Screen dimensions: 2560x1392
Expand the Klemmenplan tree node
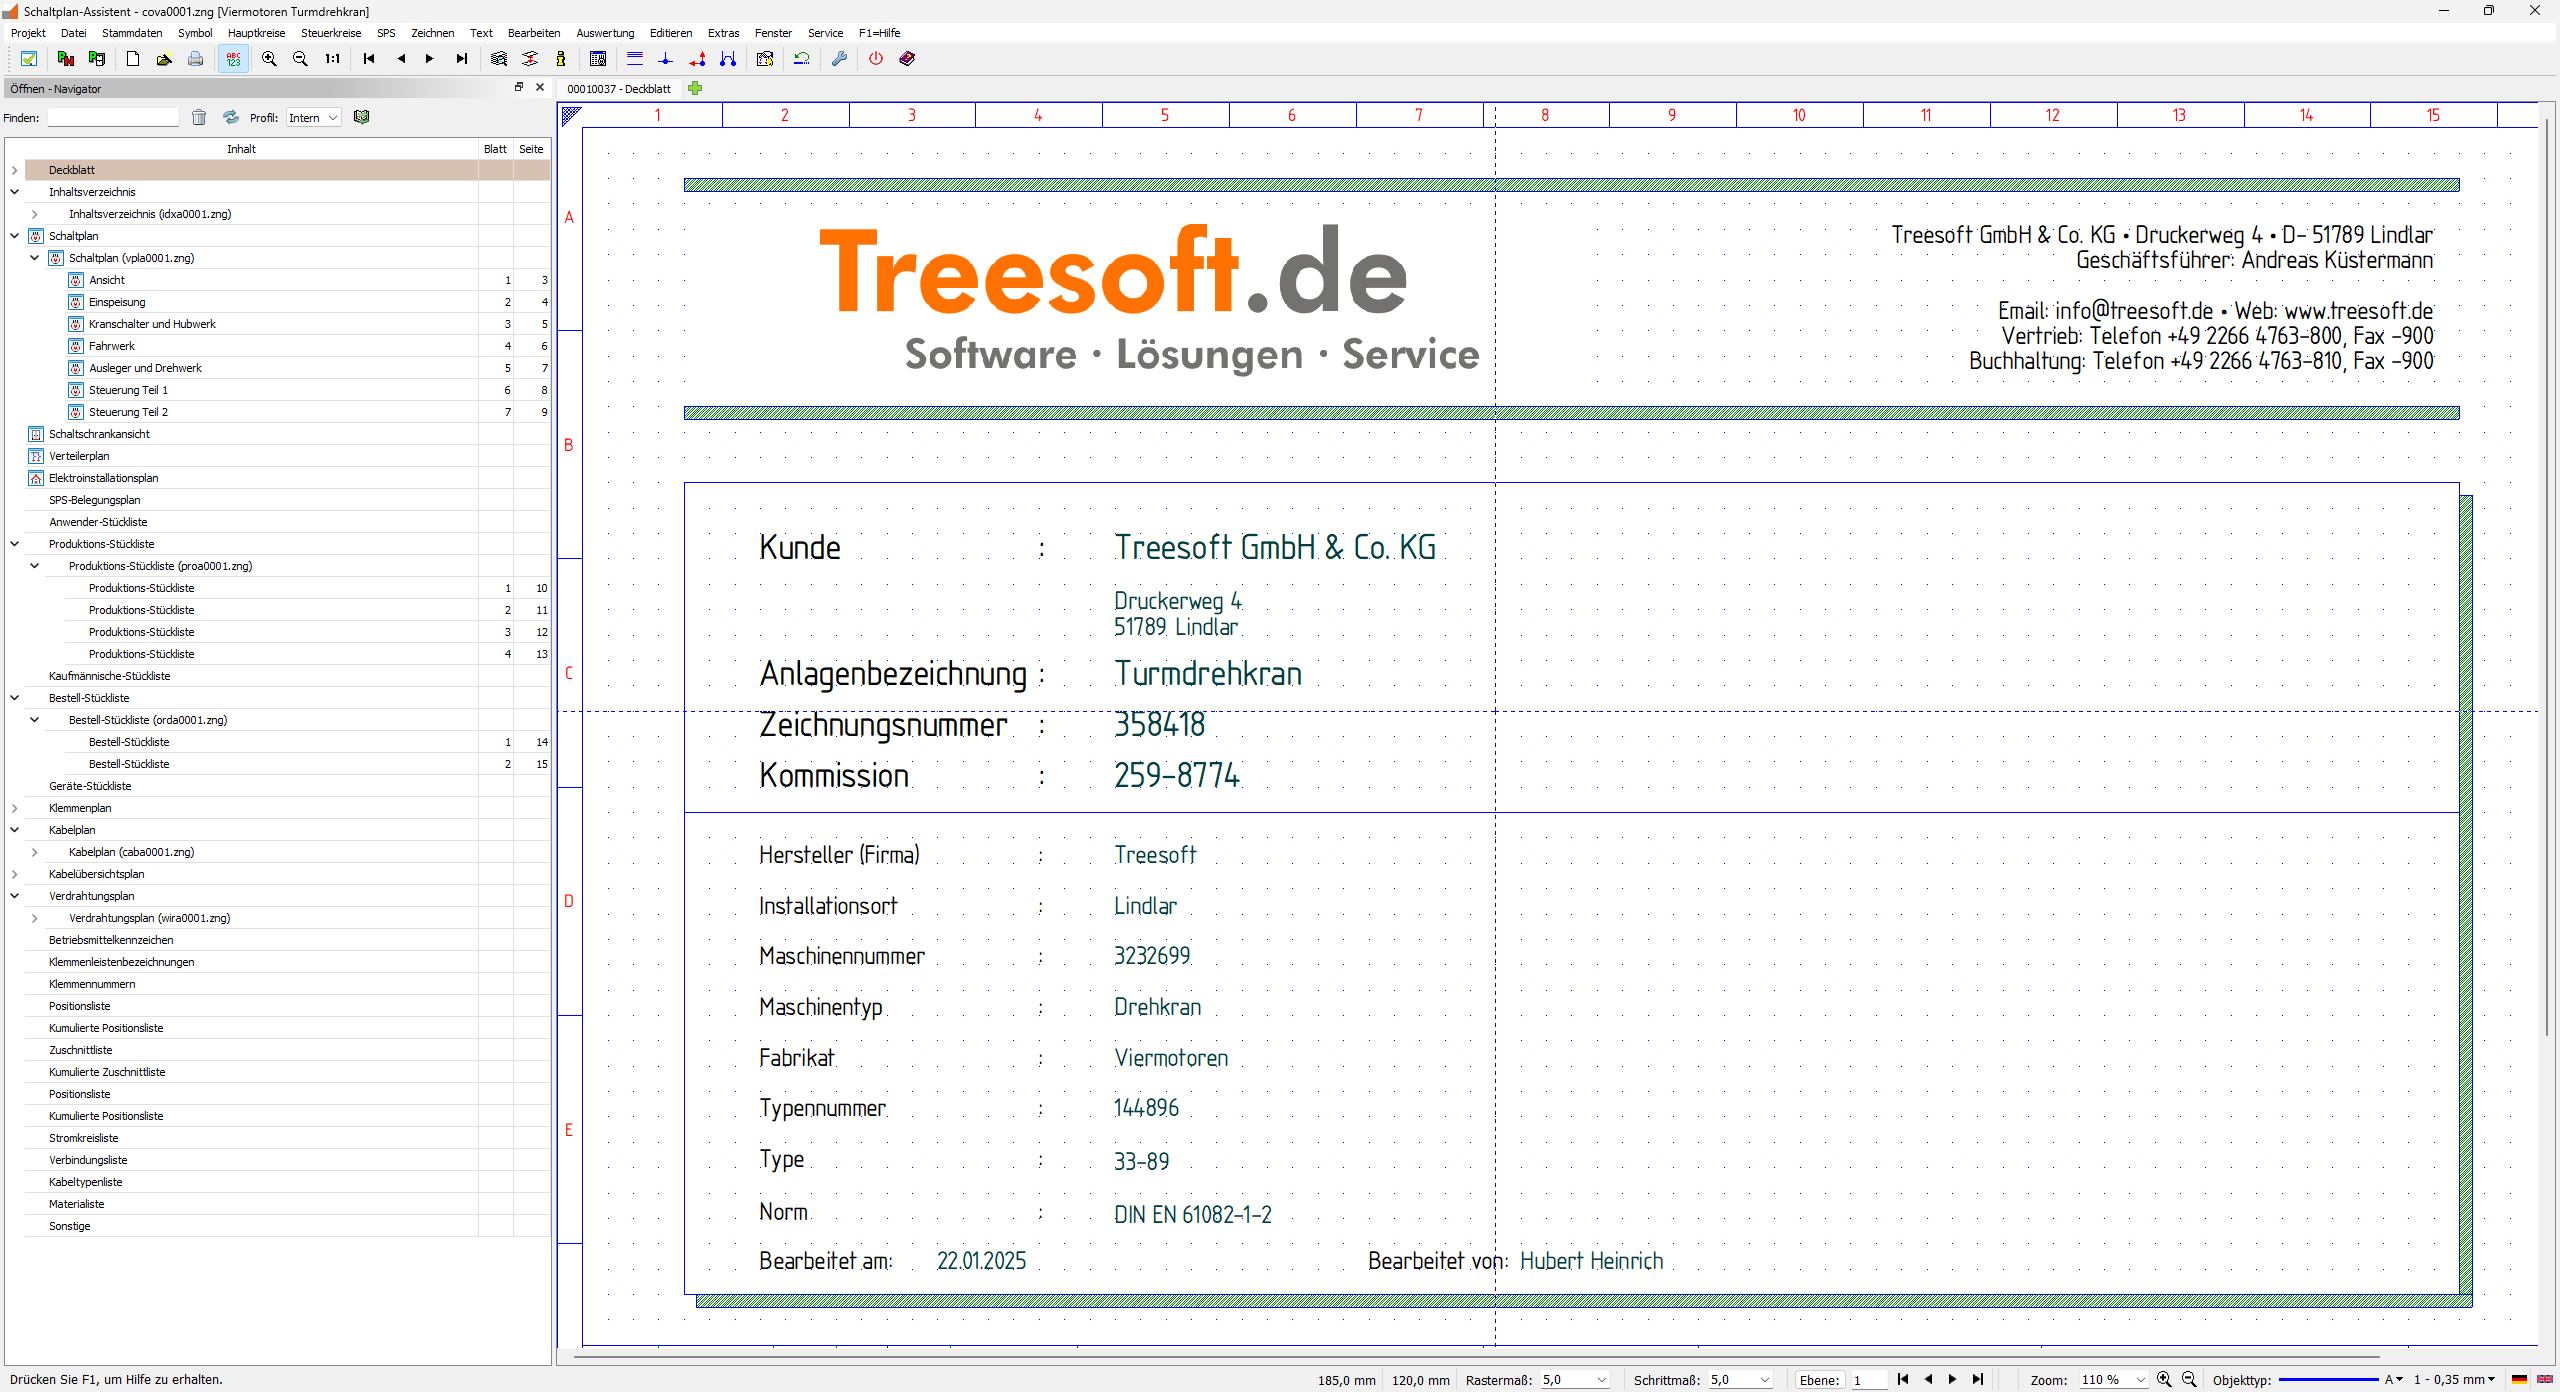click(15, 808)
